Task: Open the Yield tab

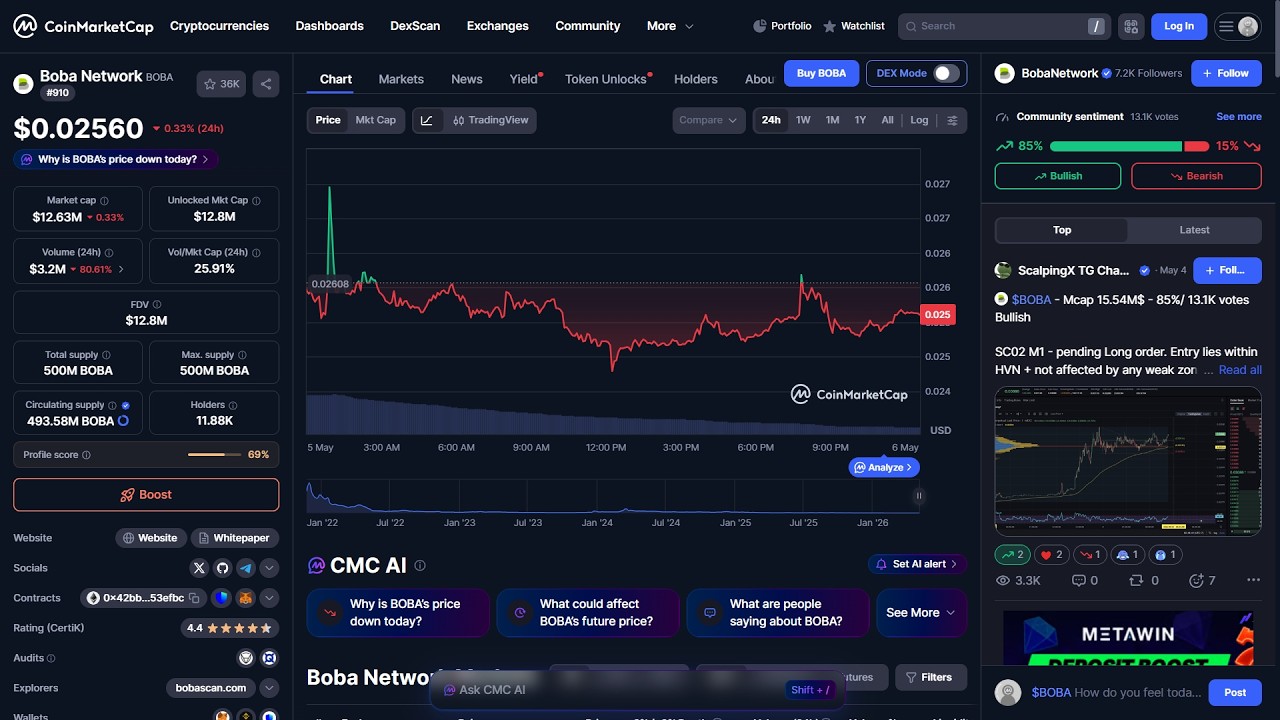Action: [524, 79]
